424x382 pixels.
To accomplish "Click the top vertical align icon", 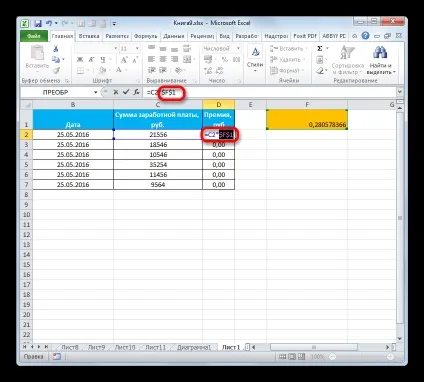I will 151,48.
